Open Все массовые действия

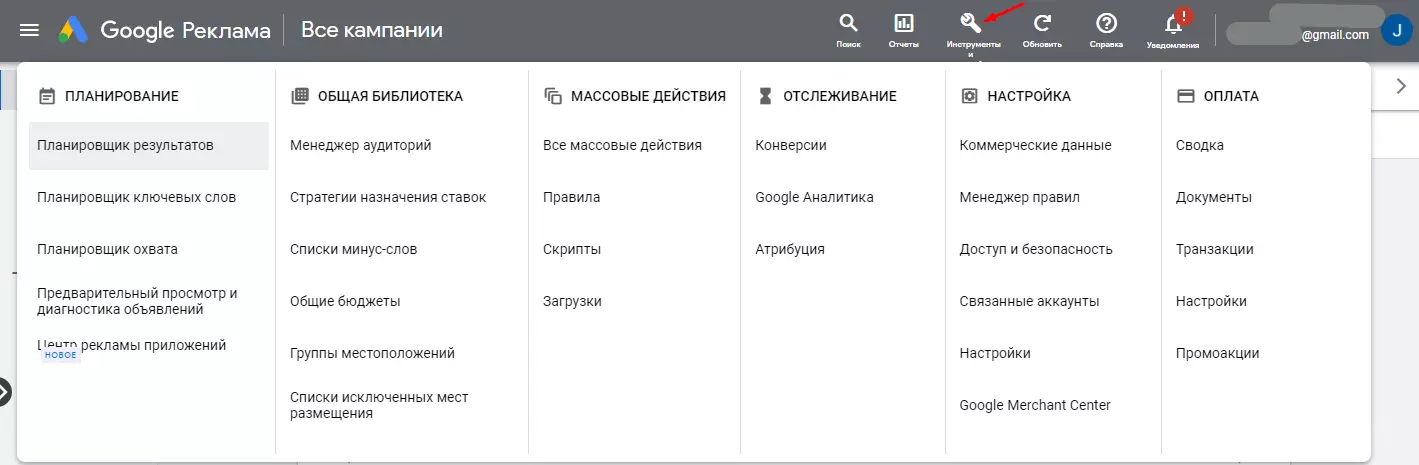click(x=622, y=145)
